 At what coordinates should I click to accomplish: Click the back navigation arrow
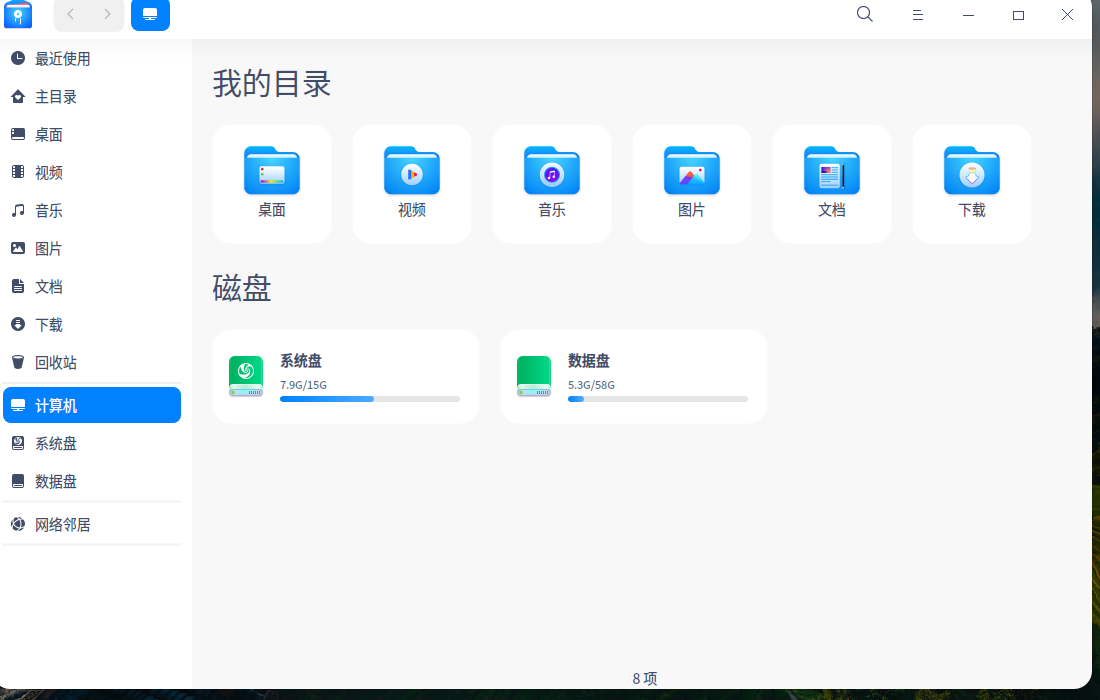[70, 15]
